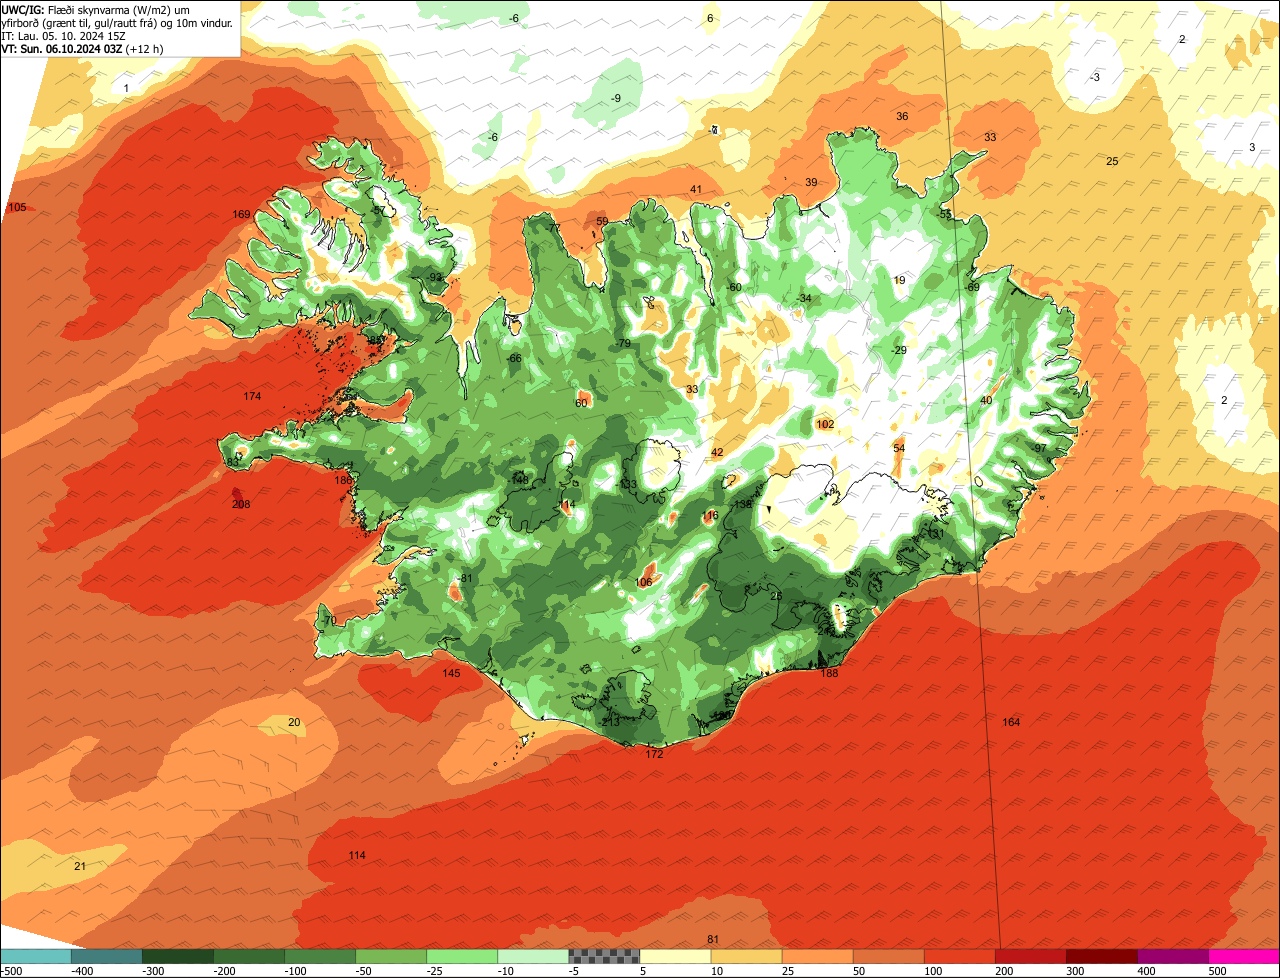Click the -3 value at the top right
Screen dimensions: 1280x978
coord(1095,78)
